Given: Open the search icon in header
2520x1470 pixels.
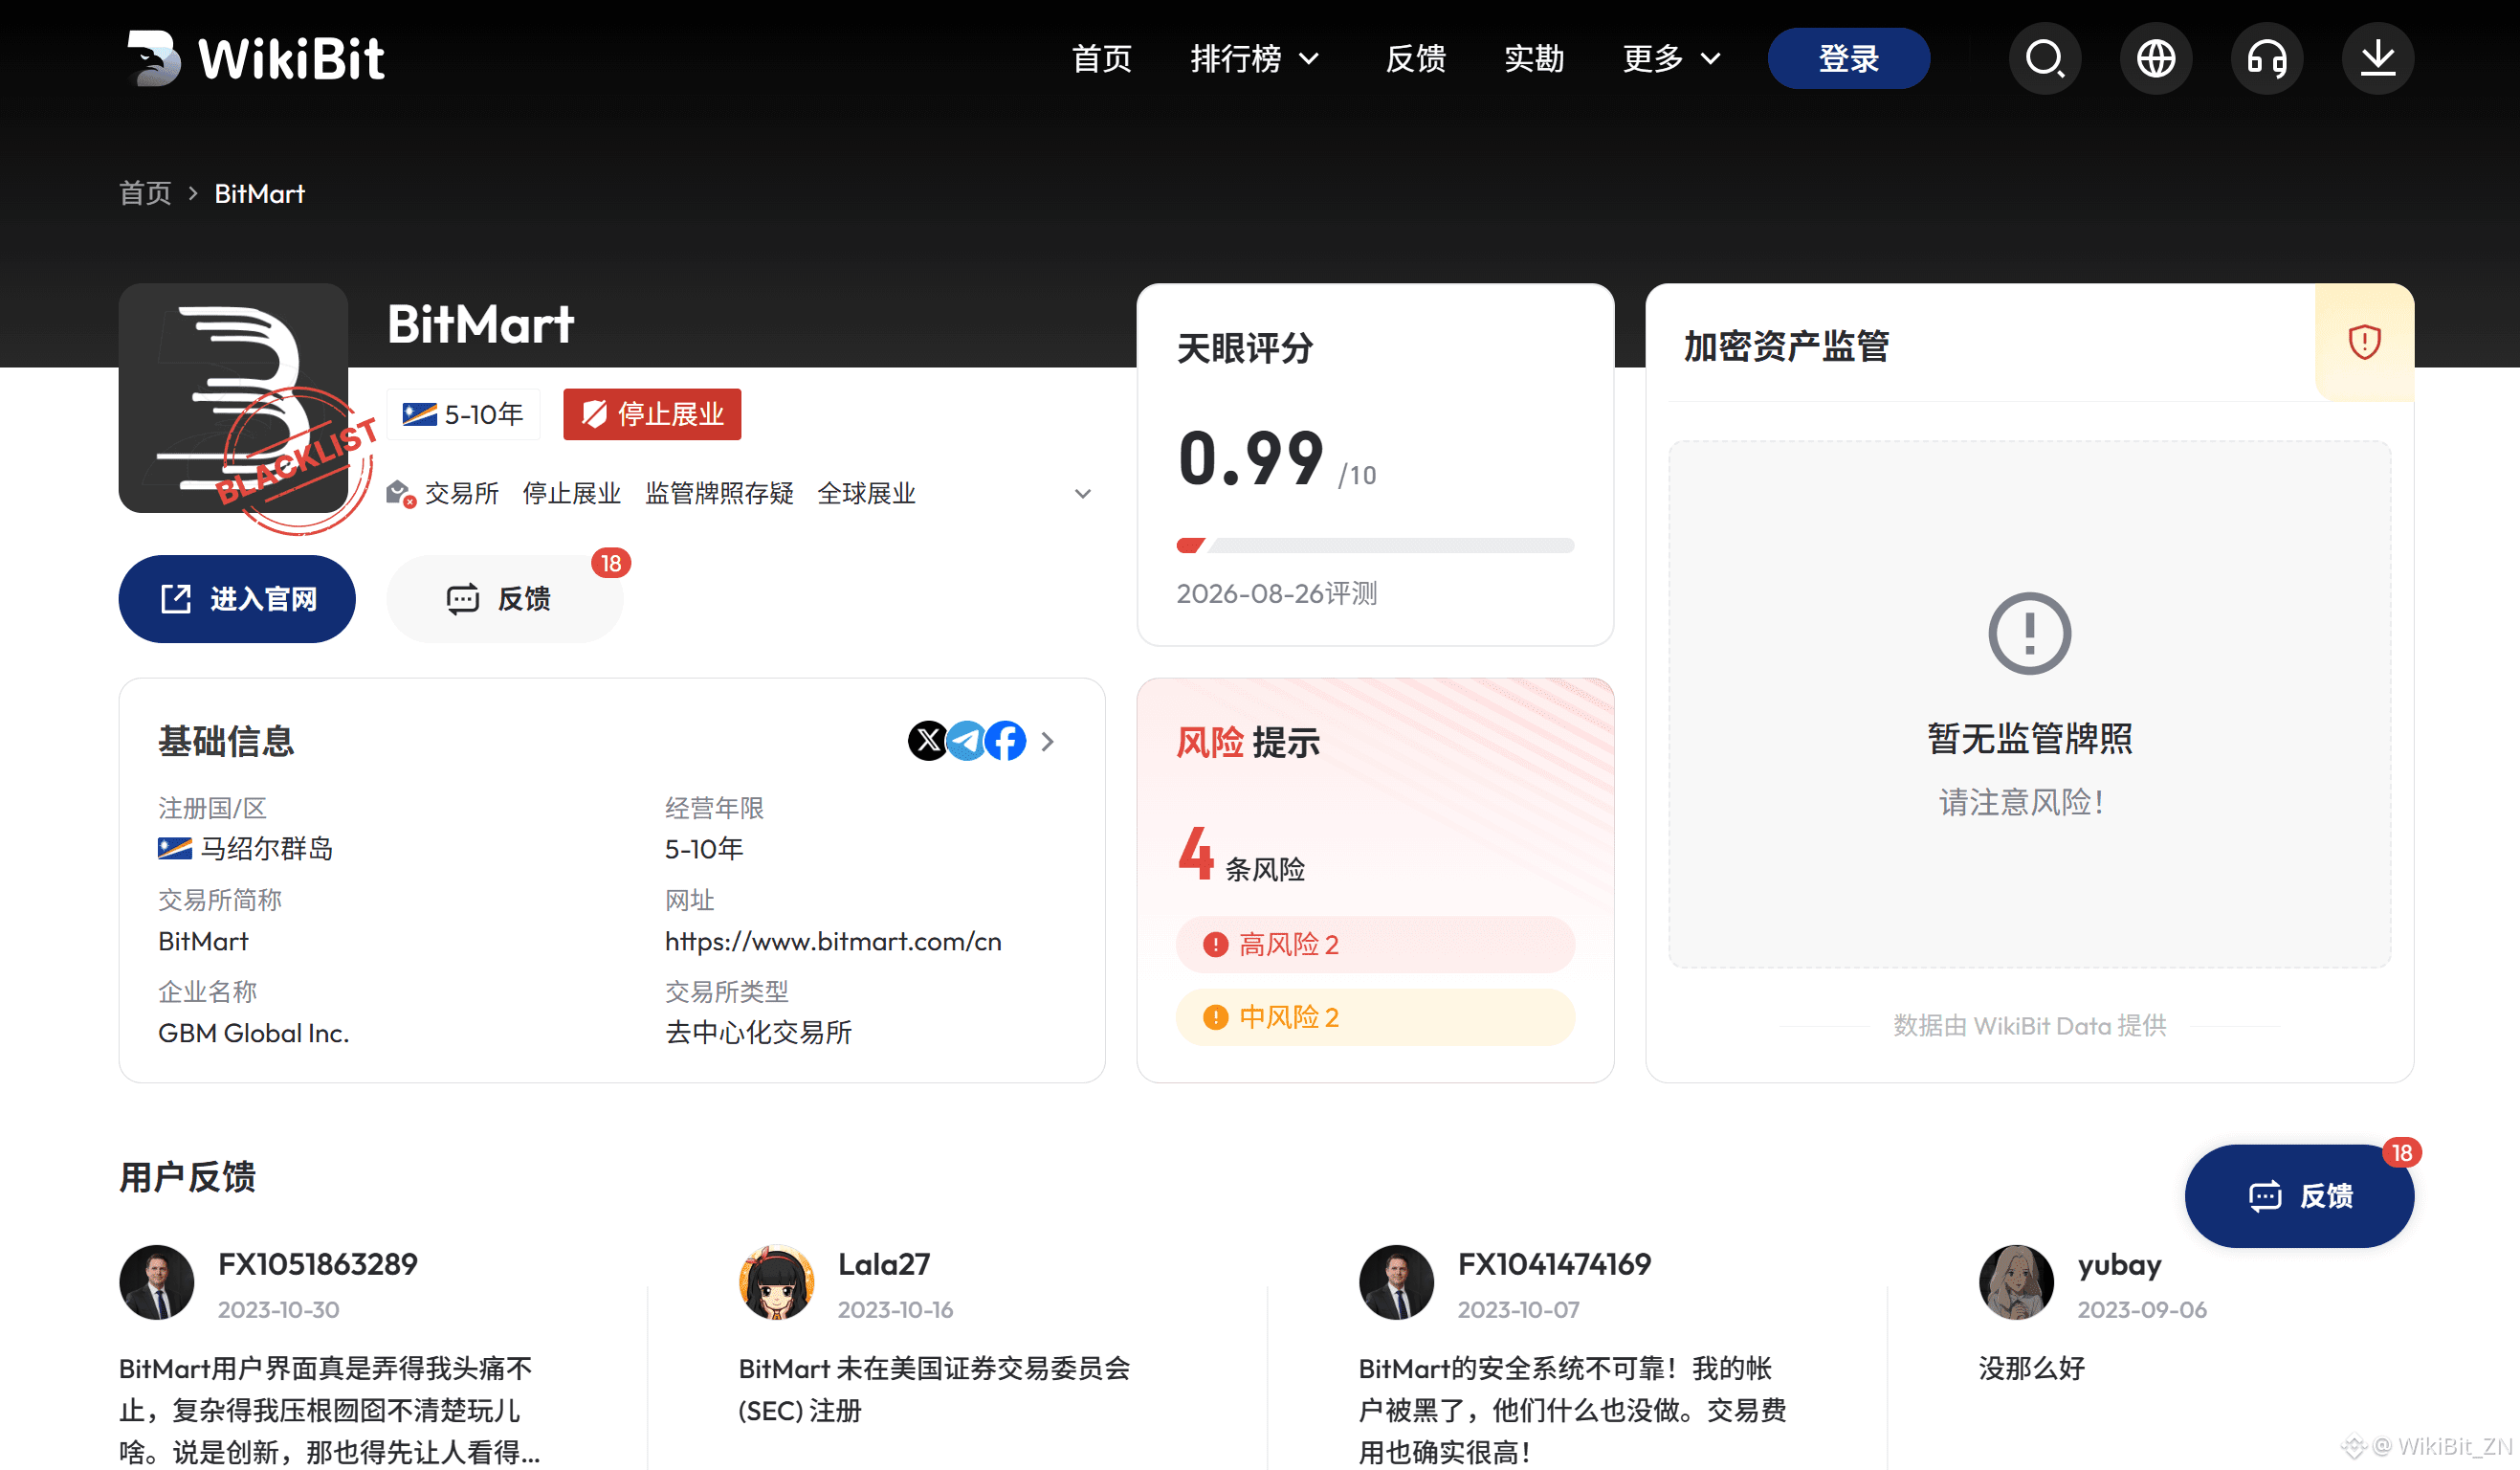Looking at the screenshot, I should 2045,58.
